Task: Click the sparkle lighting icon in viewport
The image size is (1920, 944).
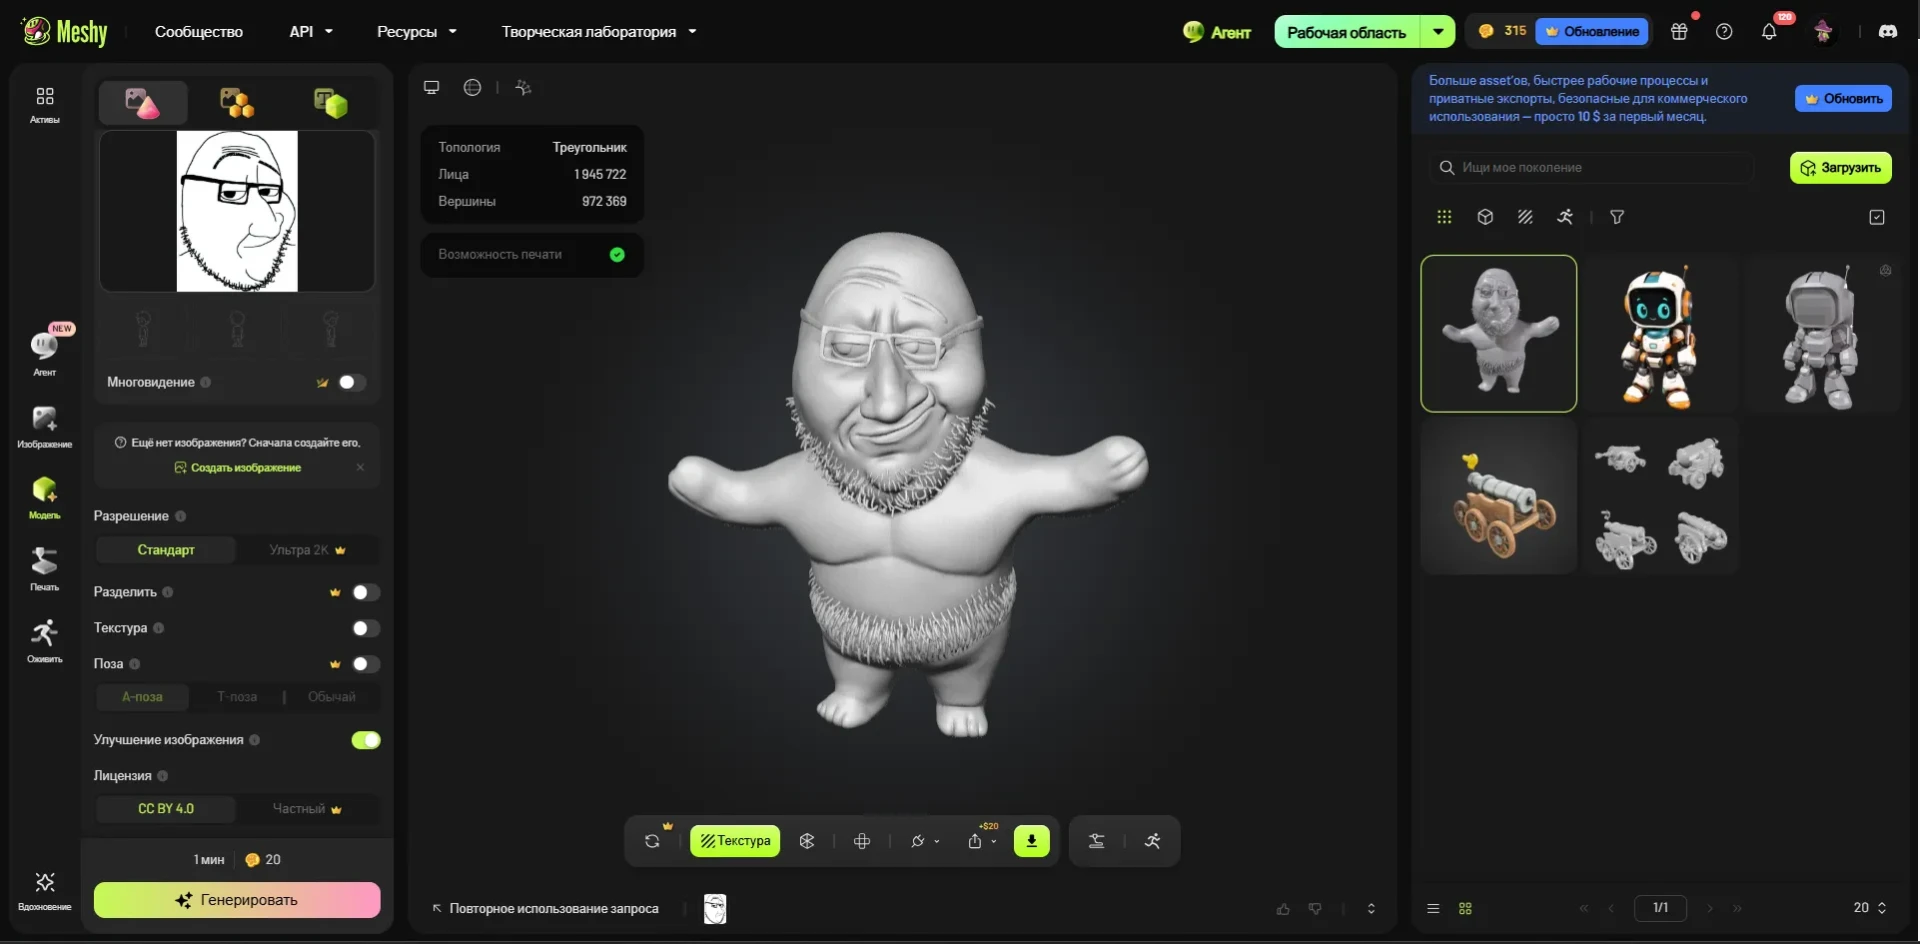Action: (523, 88)
